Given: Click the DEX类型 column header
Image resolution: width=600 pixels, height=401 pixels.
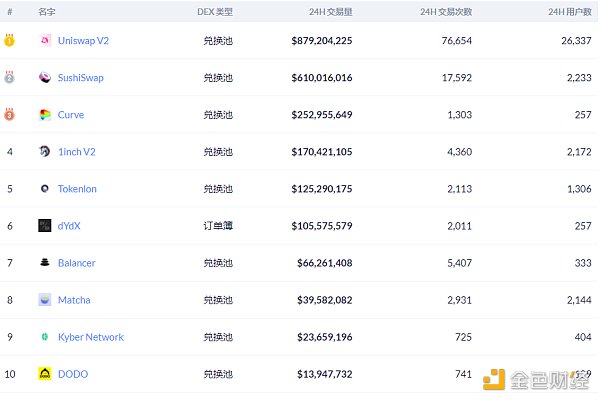Looking at the screenshot, I should tap(215, 12).
